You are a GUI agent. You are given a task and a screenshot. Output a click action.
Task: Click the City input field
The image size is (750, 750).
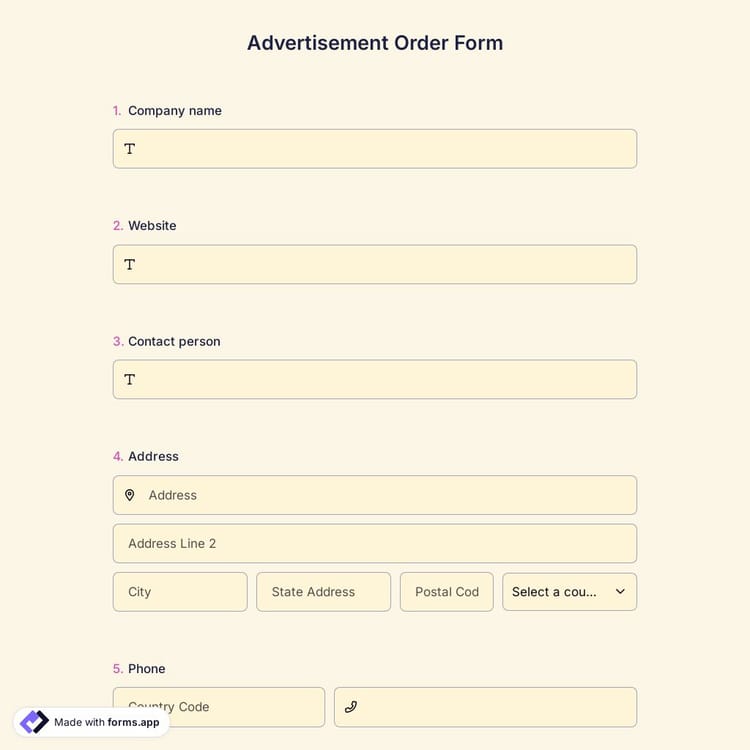tap(180, 592)
